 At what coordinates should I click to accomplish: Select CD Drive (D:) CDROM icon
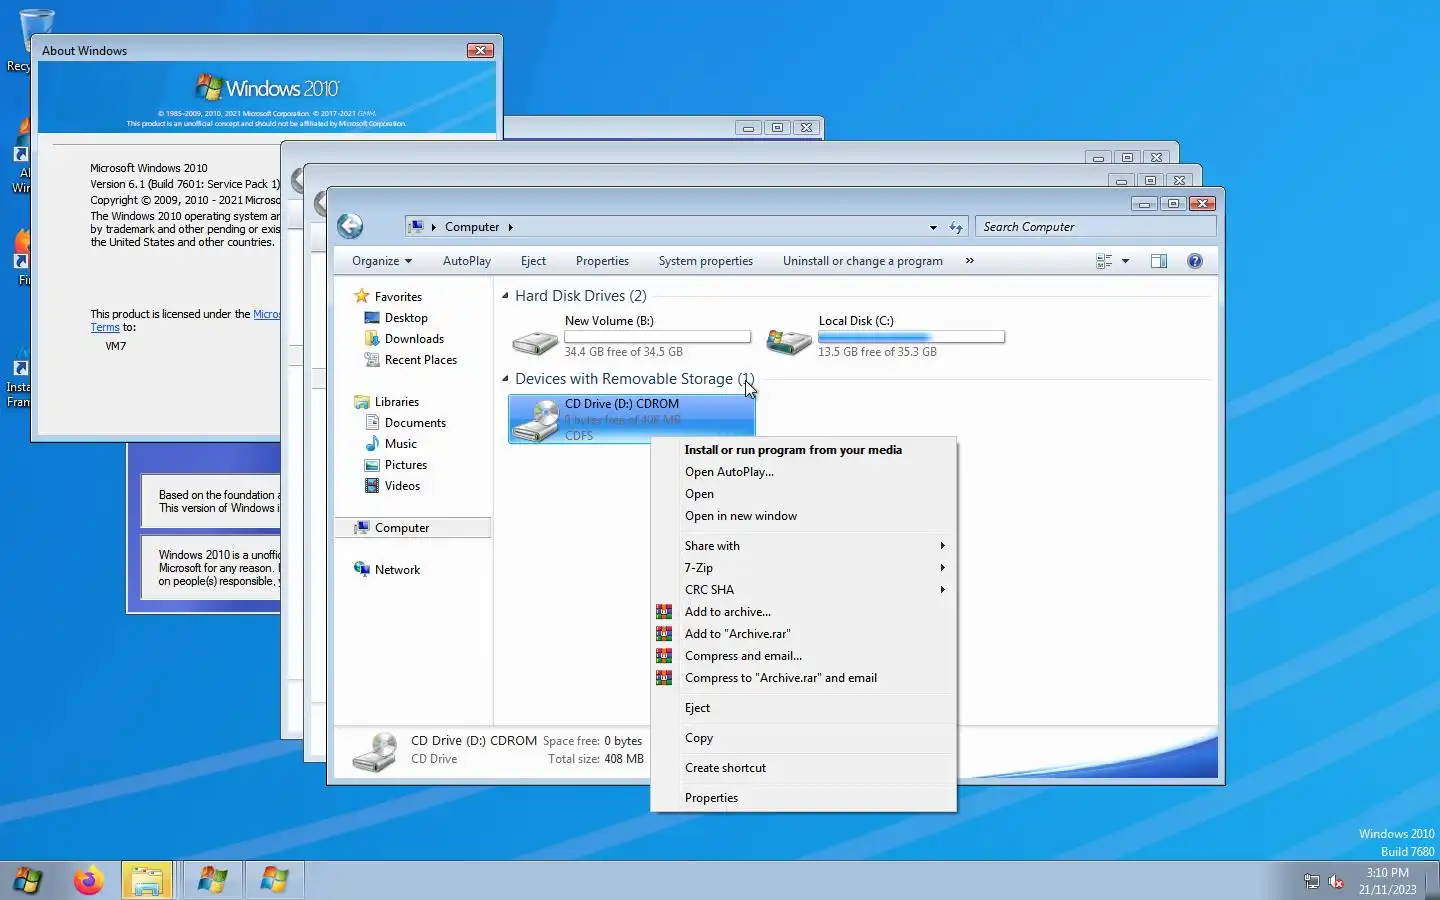[x=536, y=420]
